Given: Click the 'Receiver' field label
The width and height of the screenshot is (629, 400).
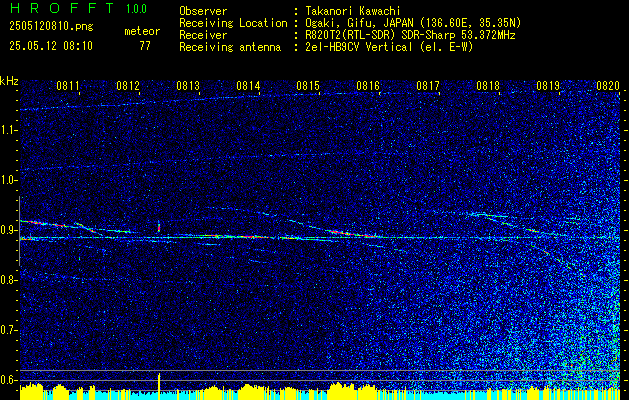Looking at the screenshot, I should [x=203, y=35].
